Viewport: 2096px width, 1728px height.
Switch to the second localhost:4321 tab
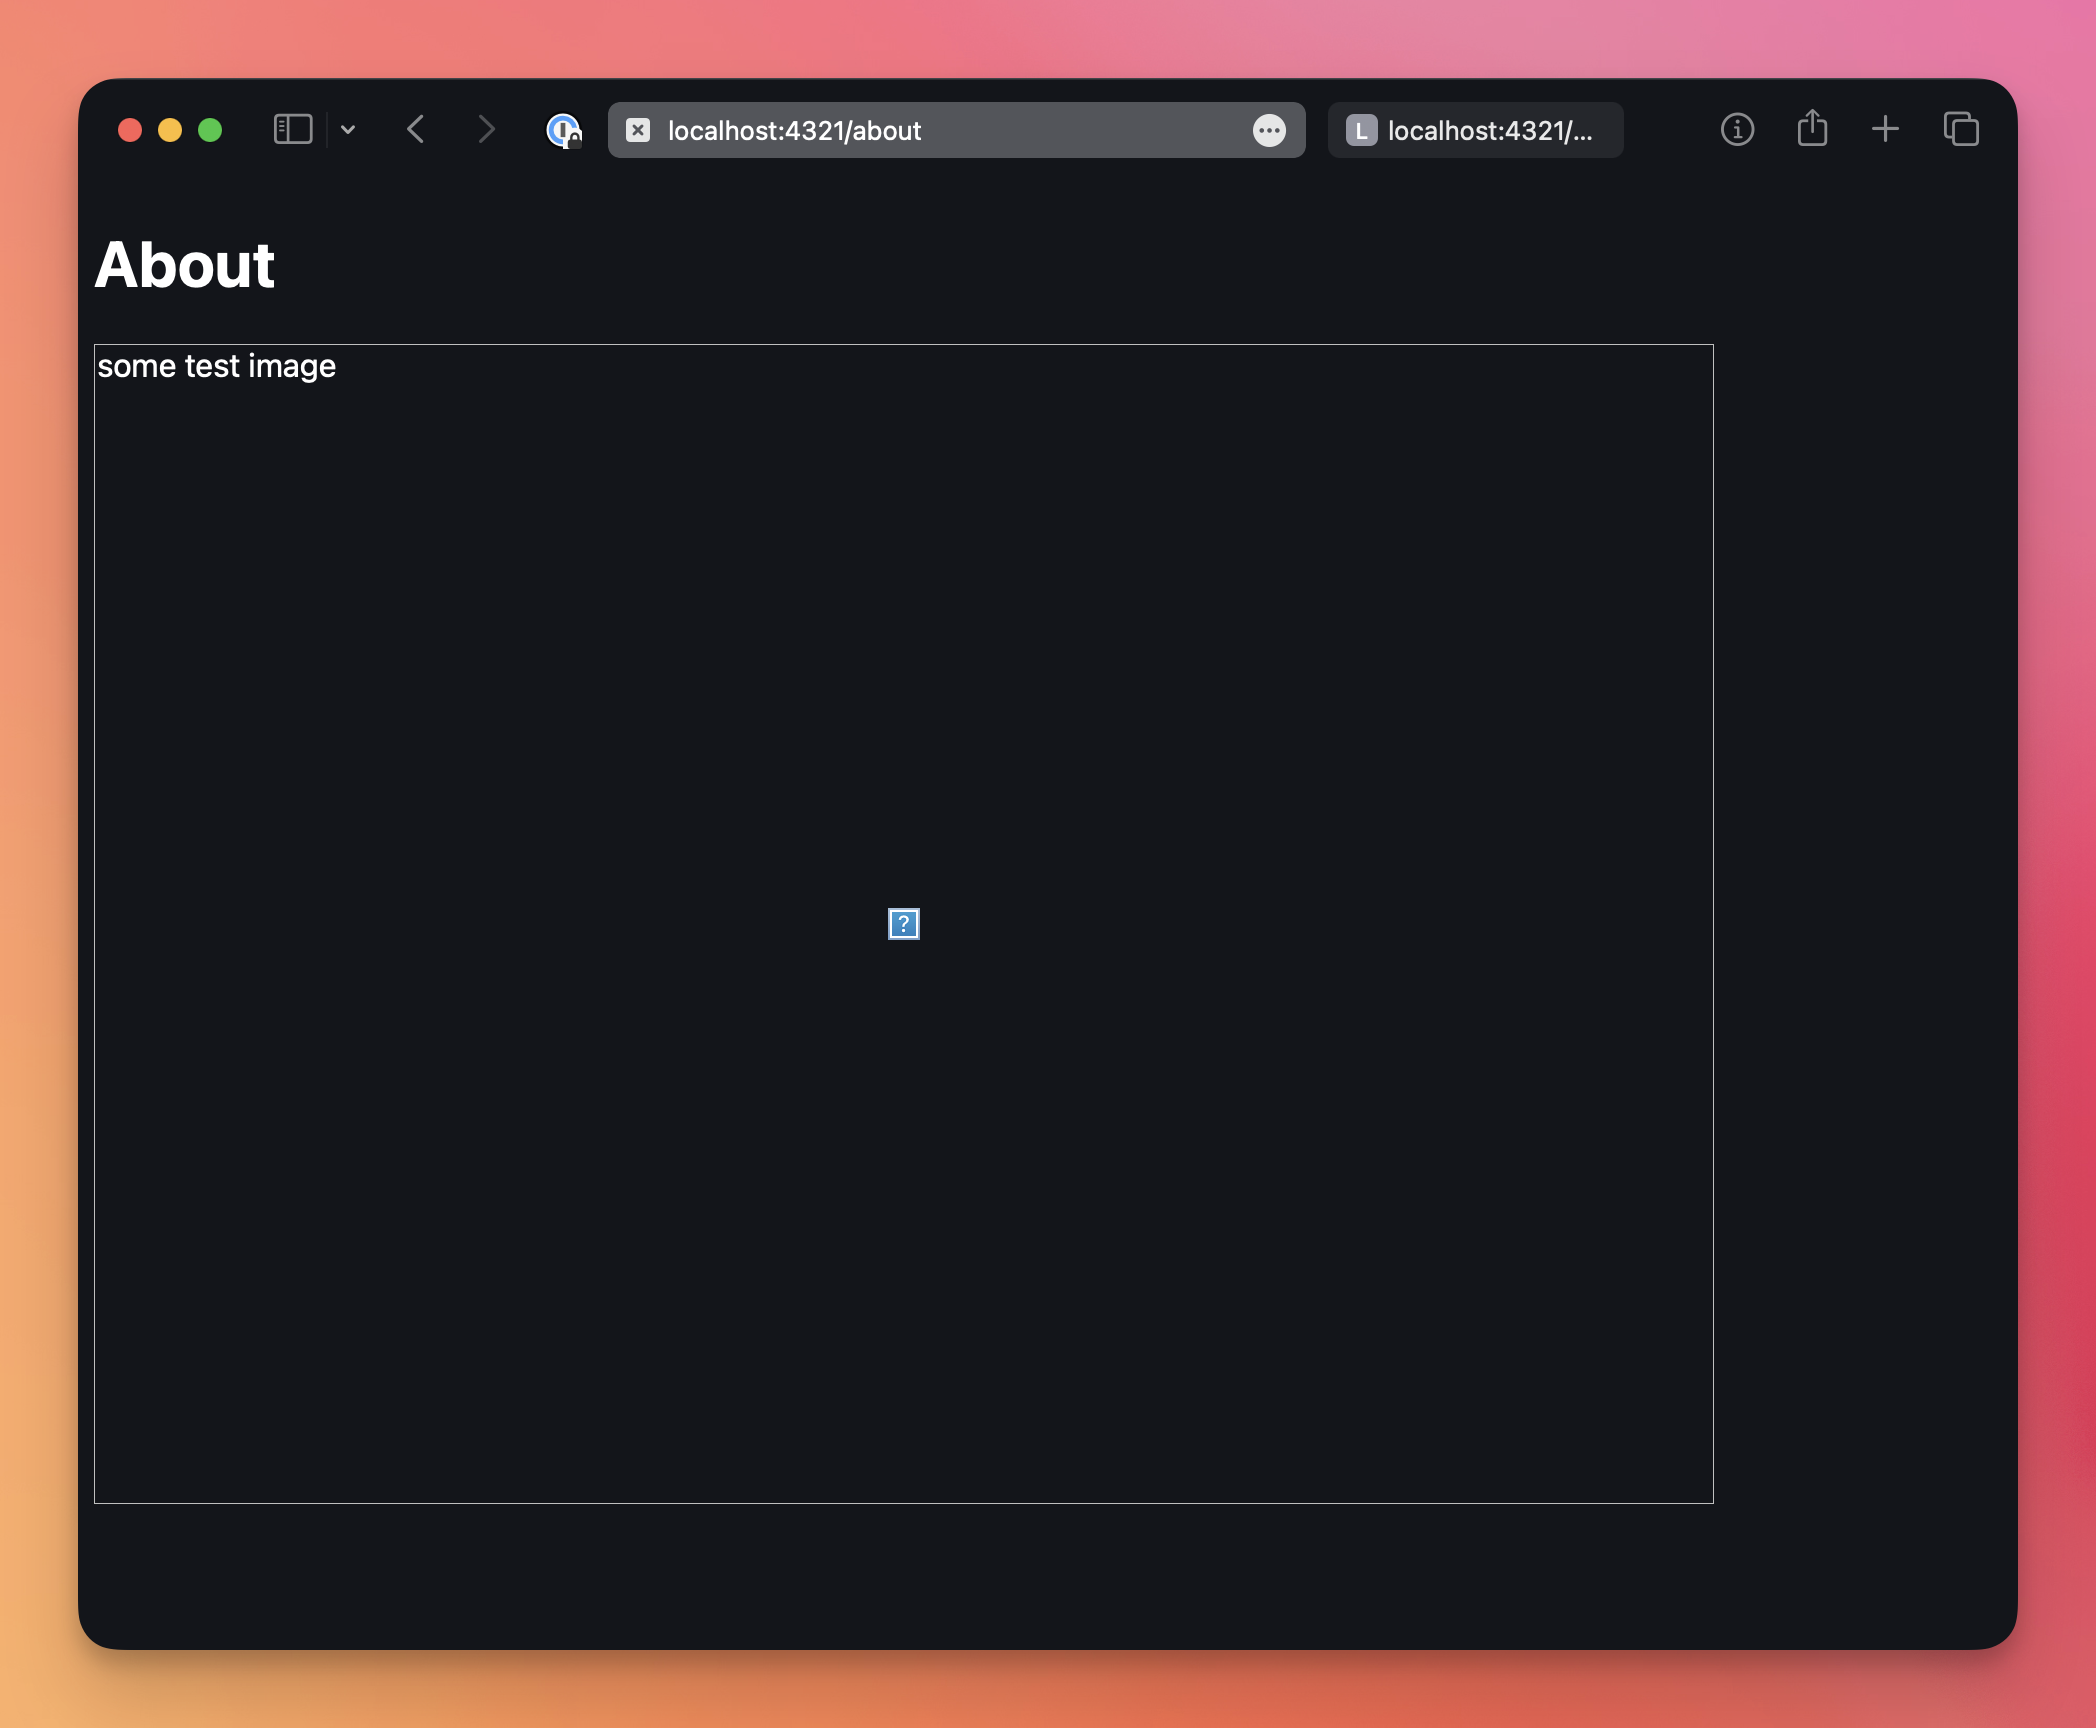1490,130
